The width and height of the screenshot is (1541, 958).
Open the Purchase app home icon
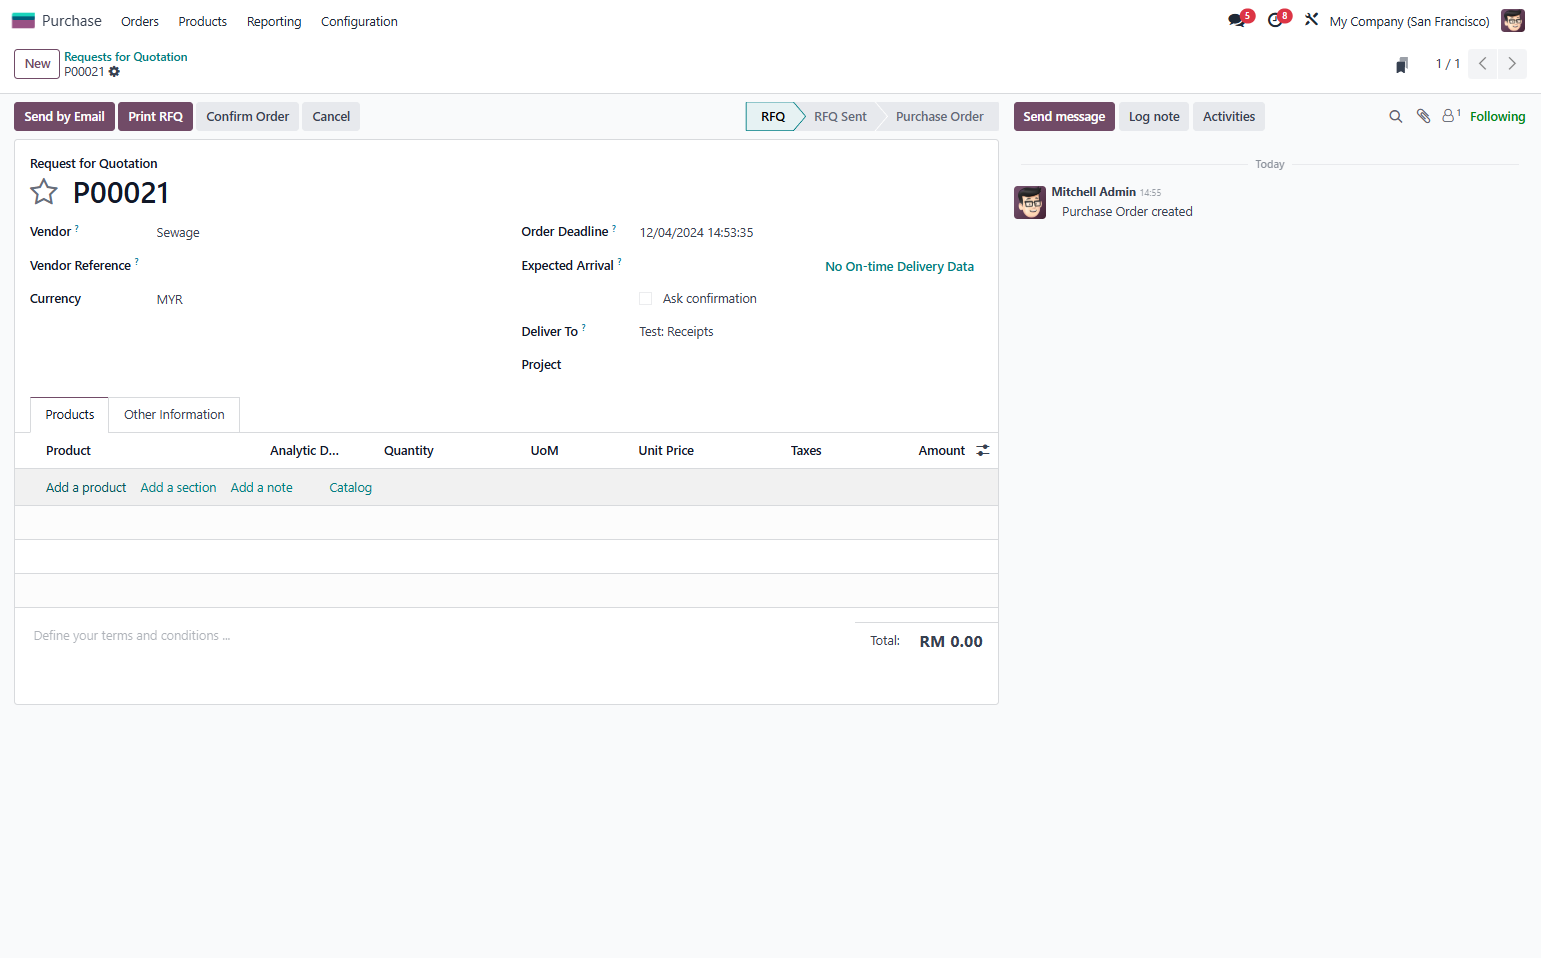pos(23,20)
